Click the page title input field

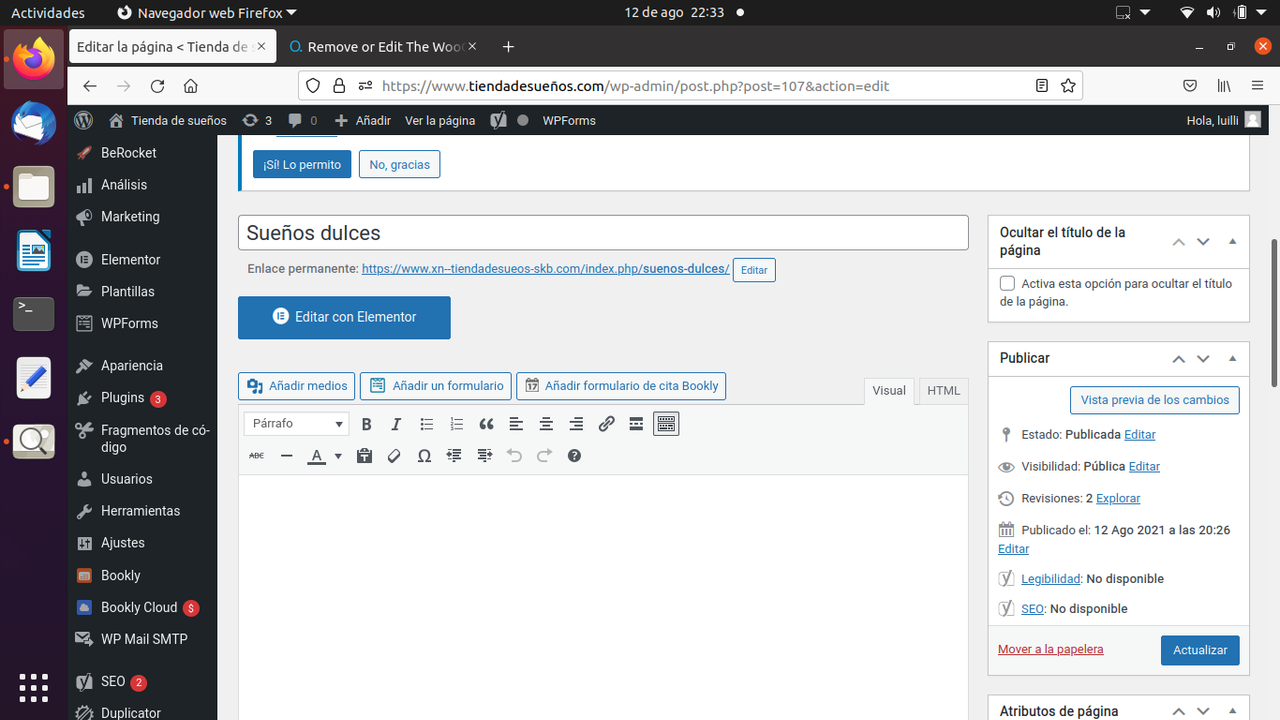coord(603,233)
